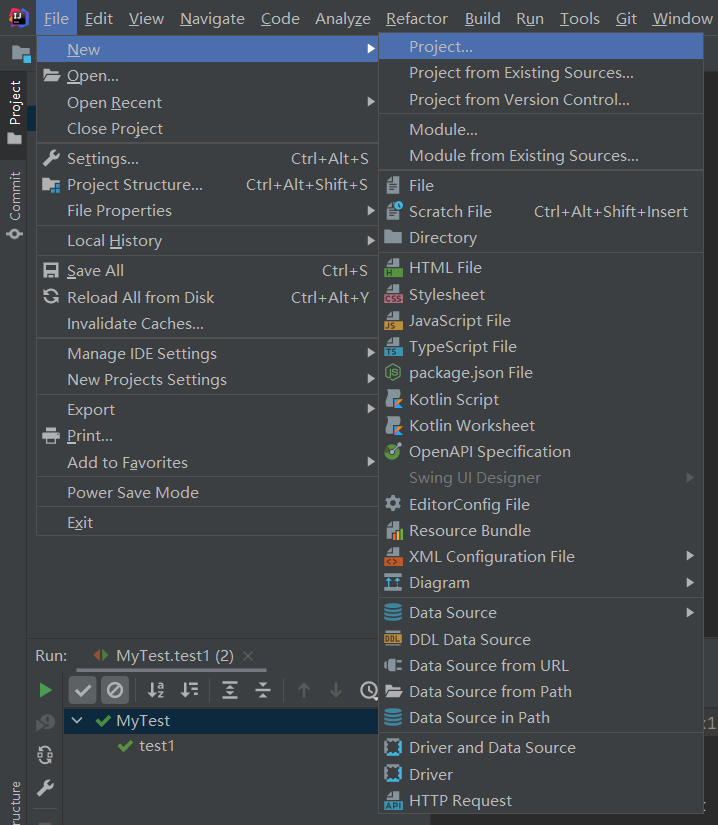Switch to the Commit tool window tab
Screen dimensions: 718x825
pyautogui.click(x=14, y=205)
